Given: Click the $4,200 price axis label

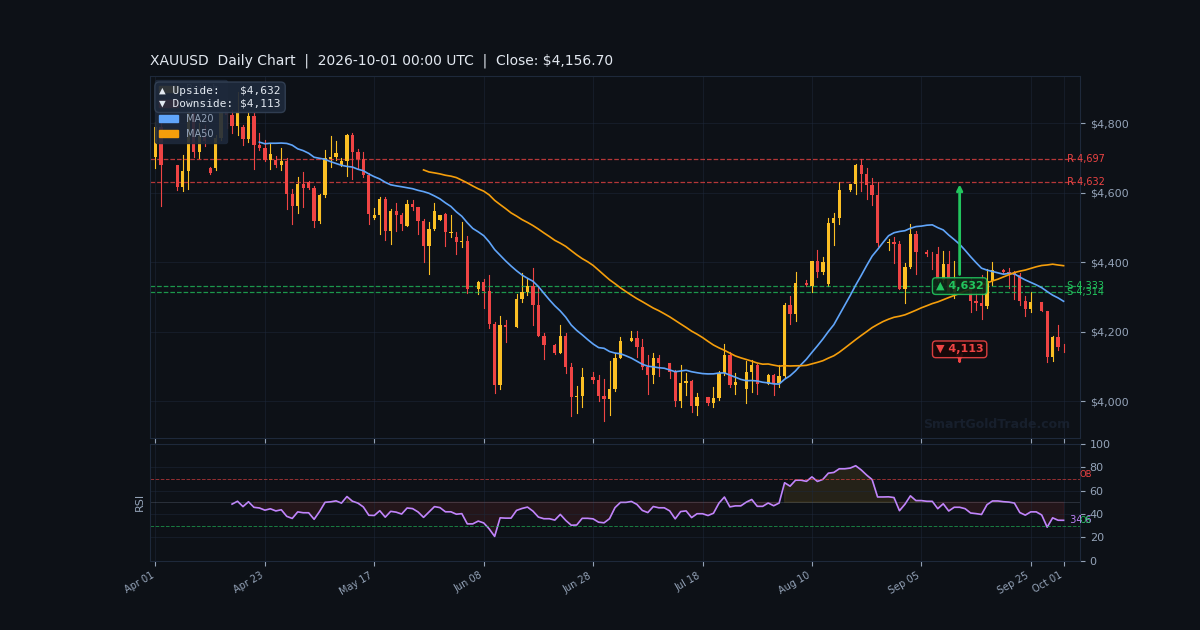Looking at the screenshot, I should tap(1109, 332).
